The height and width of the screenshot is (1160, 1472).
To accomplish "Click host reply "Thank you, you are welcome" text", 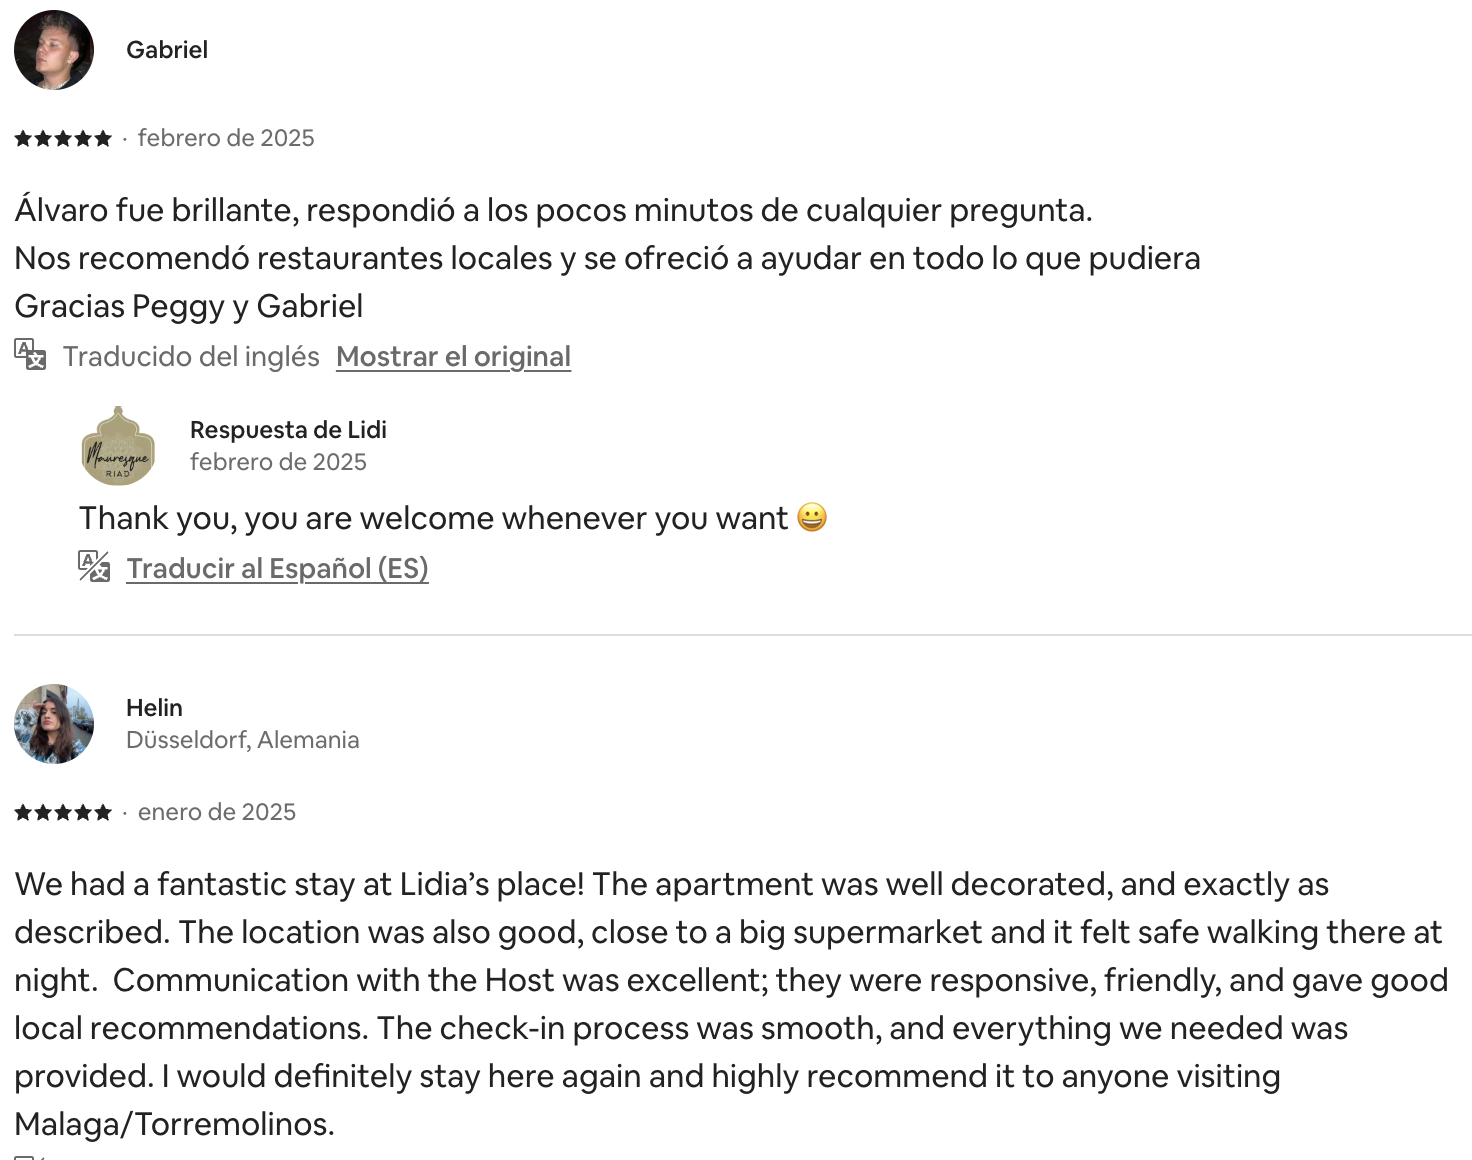I will (x=433, y=518).
